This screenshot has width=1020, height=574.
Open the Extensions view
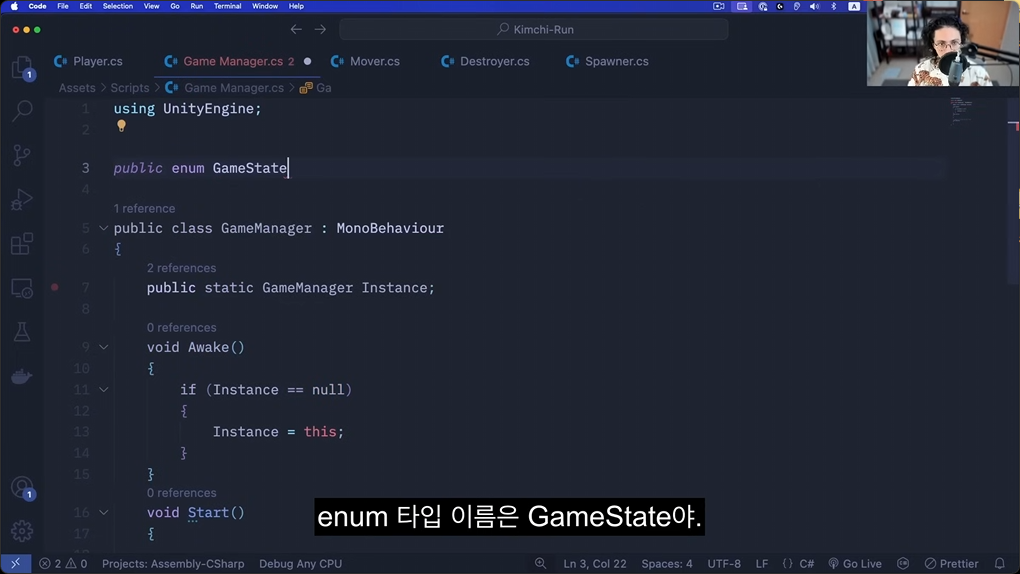click(22, 244)
